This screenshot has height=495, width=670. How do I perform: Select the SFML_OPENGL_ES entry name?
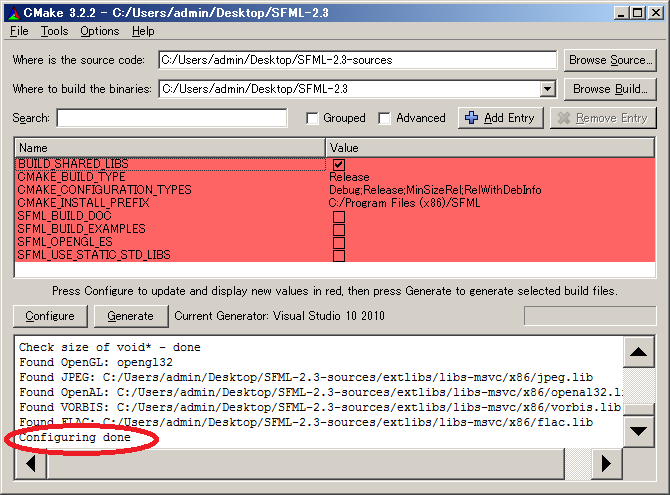65,242
